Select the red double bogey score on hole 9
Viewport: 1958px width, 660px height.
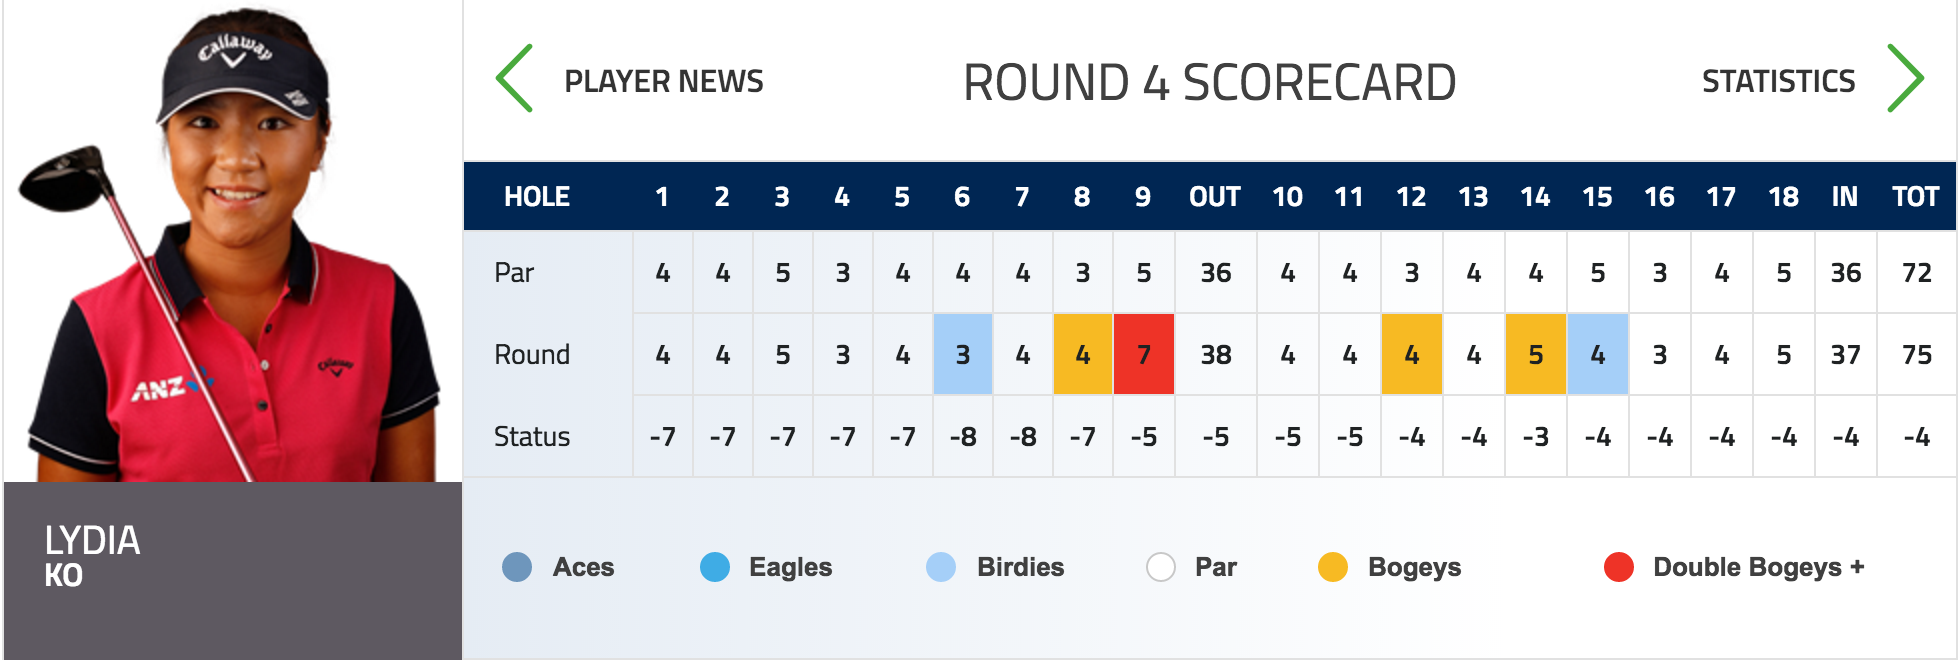point(1143,354)
